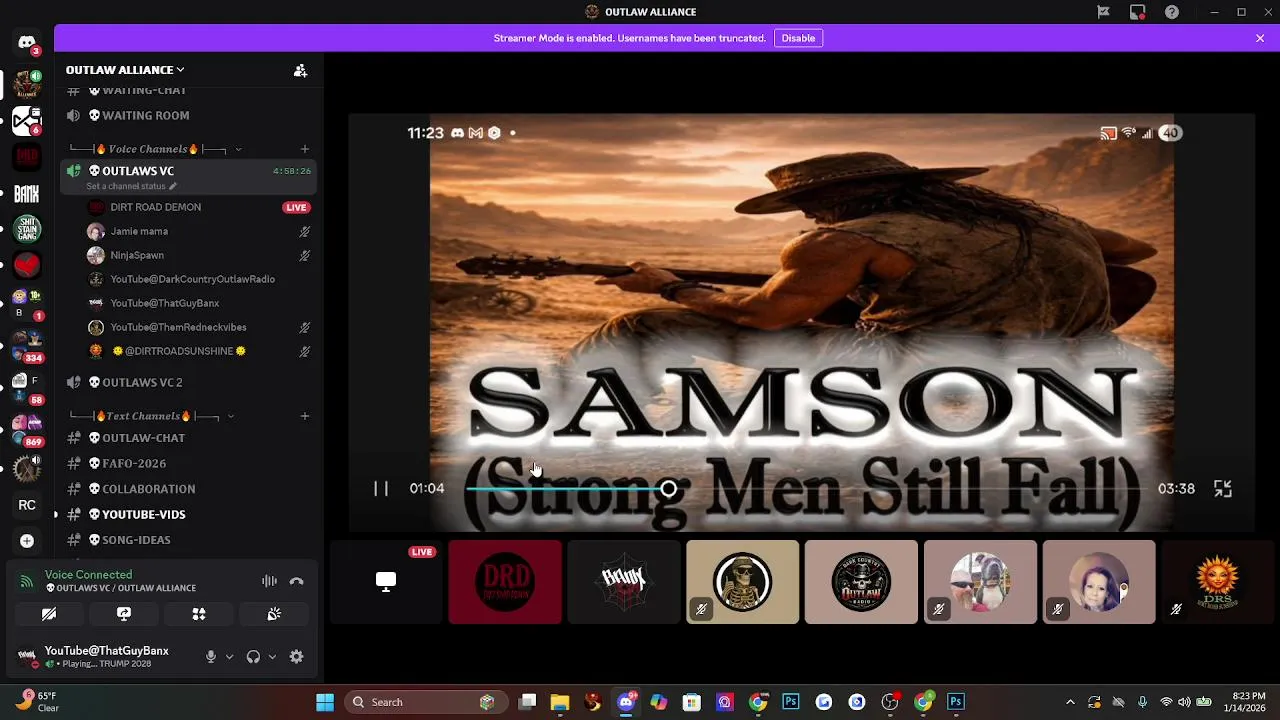Open OUTLAW ALLIANCE server dropdown

[x=125, y=70]
